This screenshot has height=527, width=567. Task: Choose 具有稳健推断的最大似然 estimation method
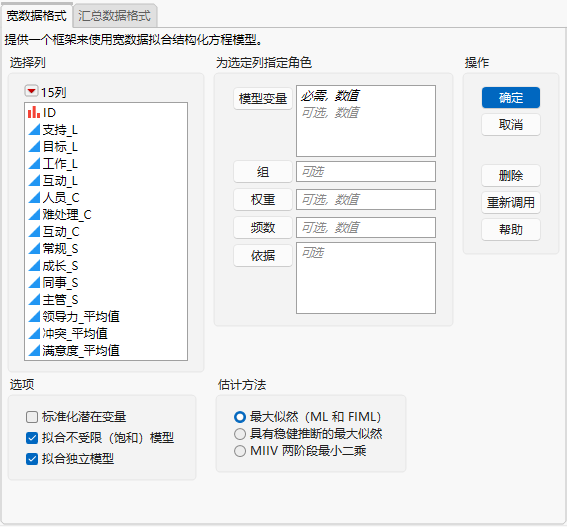click(x=240, y=434)
